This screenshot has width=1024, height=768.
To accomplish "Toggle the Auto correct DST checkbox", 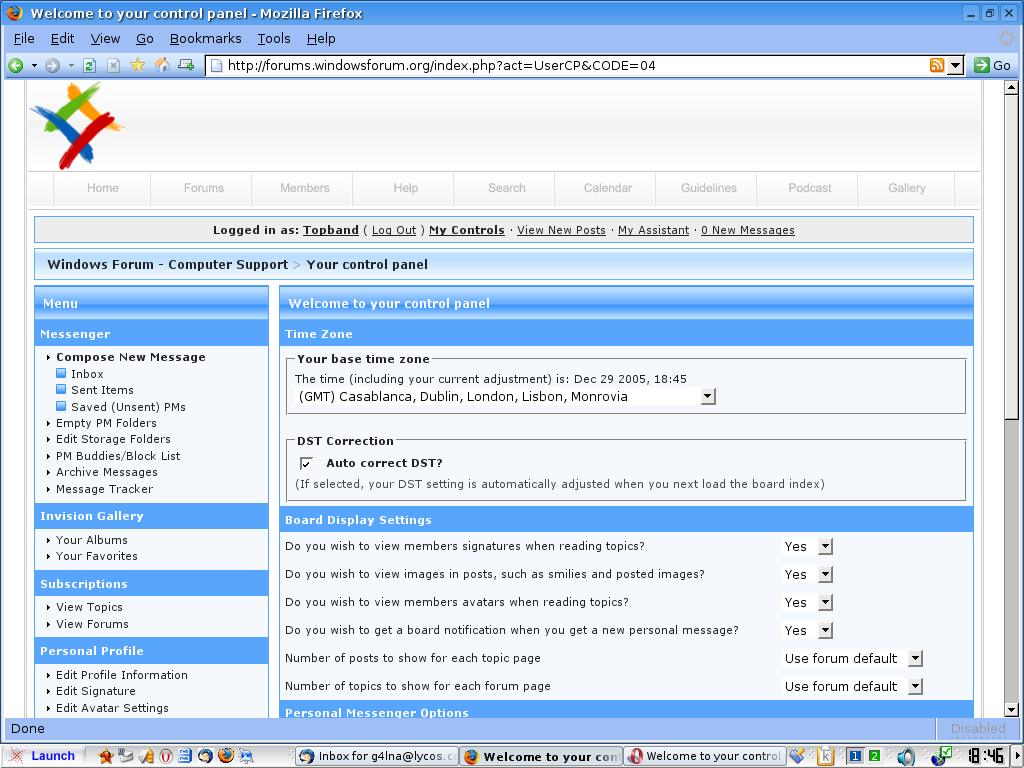I will [x=306, y=463].
